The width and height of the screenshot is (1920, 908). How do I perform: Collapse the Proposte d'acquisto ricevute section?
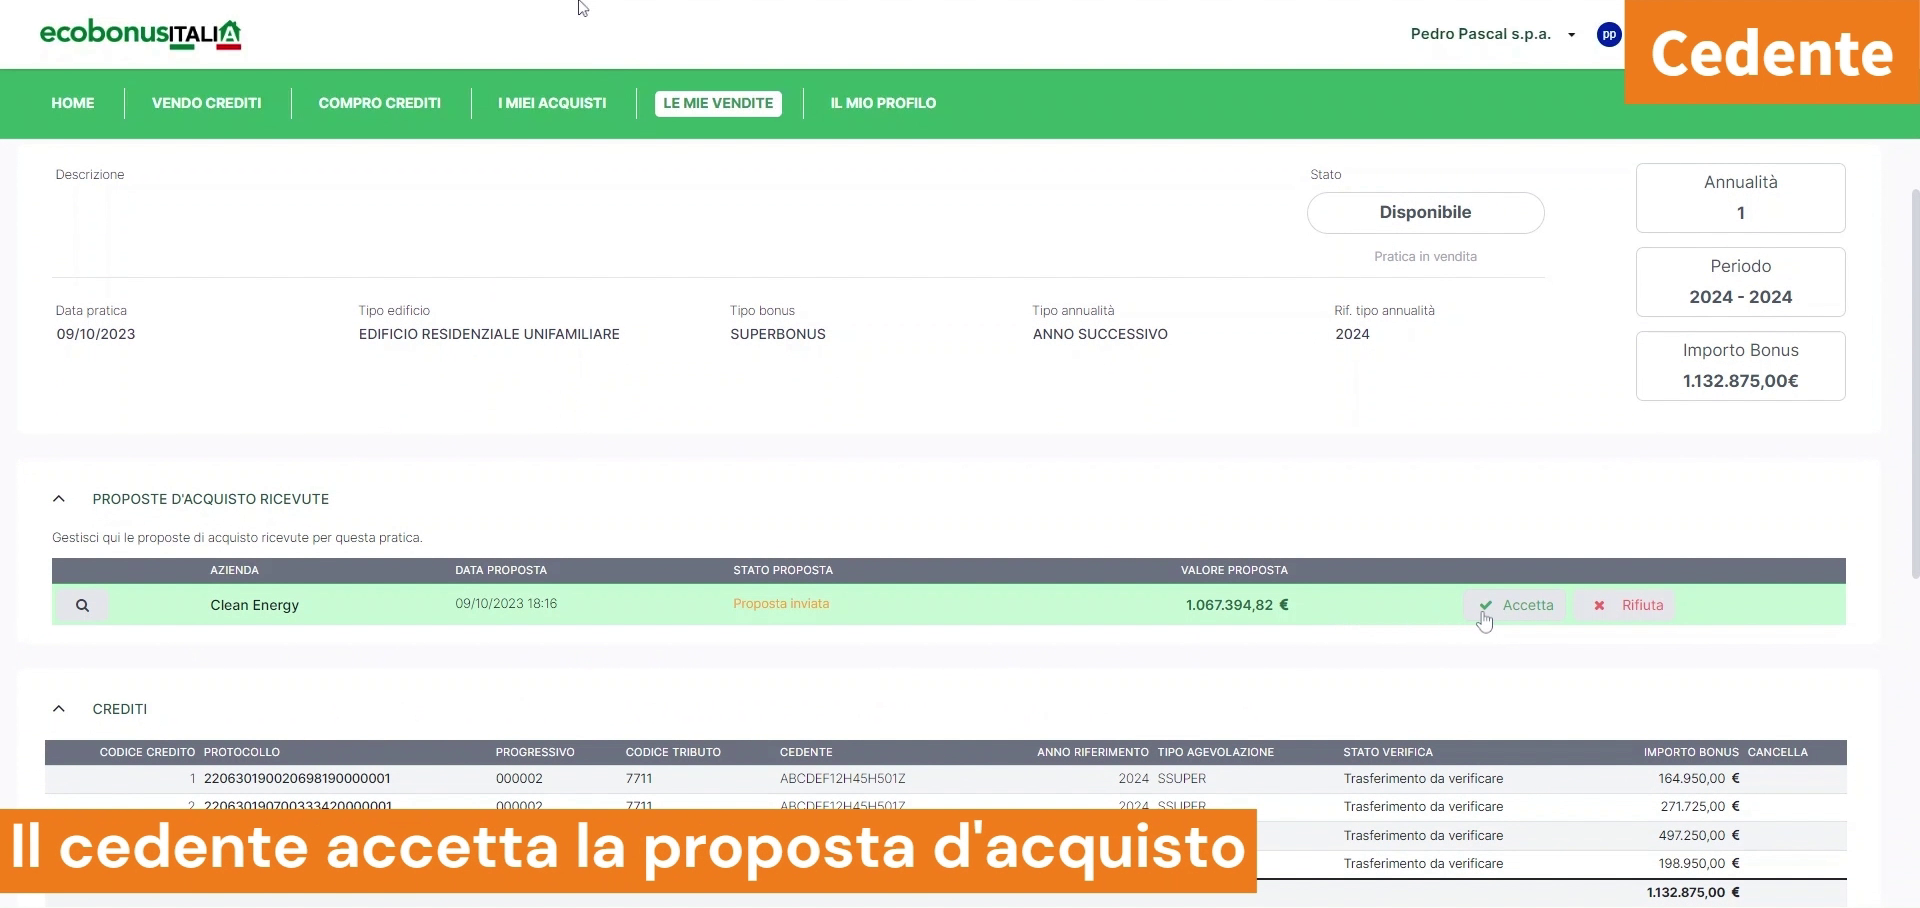[59, 499]
